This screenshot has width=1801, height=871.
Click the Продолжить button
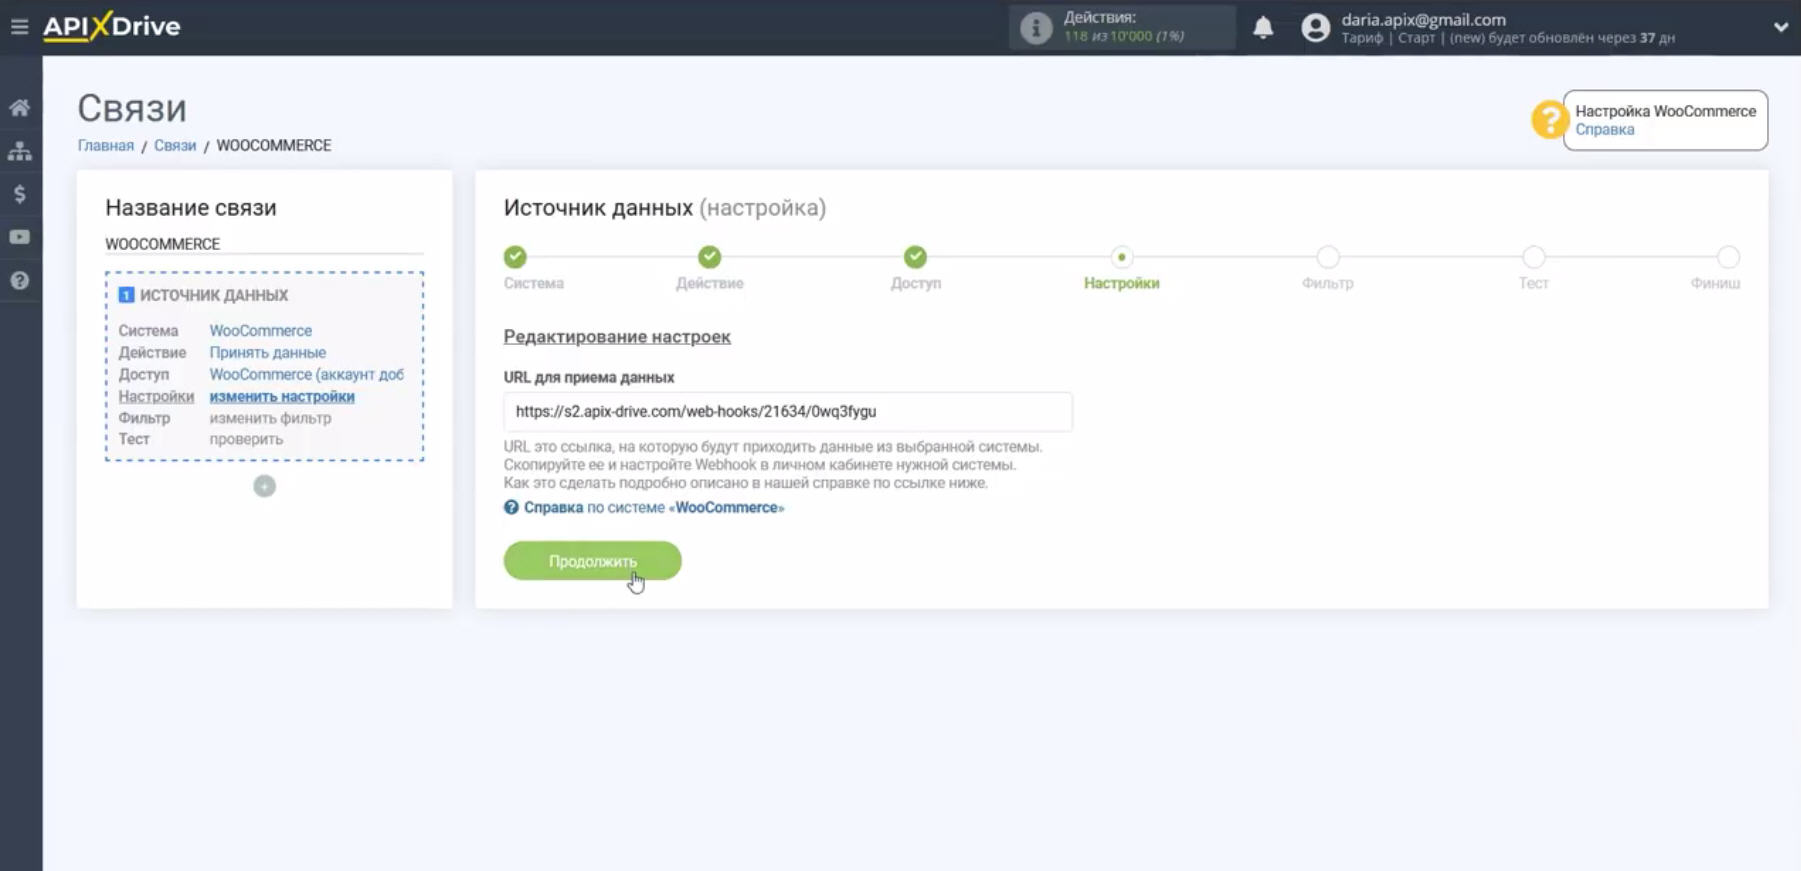592,561
